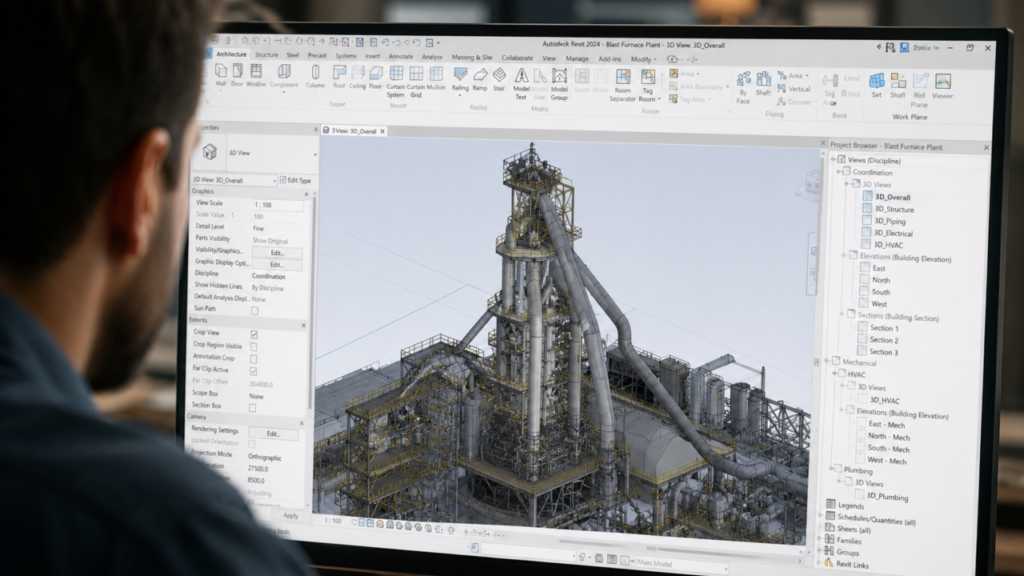Switch to the Collaborate tab

pos(517,57)
